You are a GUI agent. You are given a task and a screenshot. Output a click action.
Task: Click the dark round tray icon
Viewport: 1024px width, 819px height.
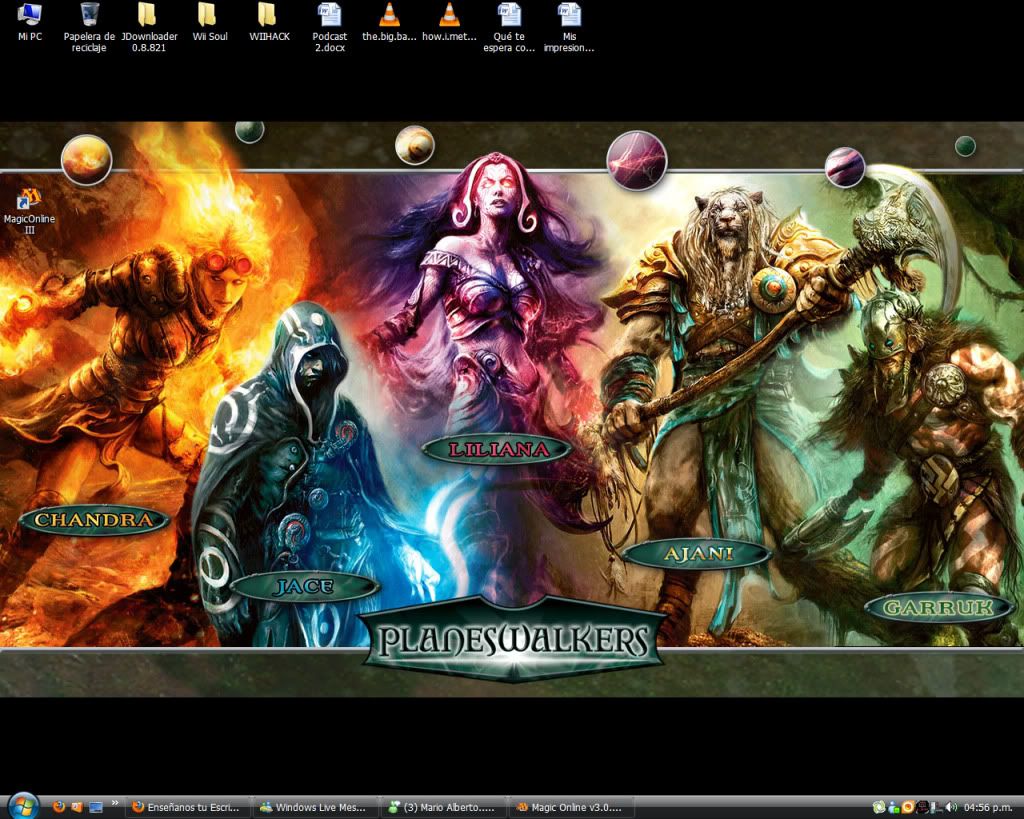[922, 807]
